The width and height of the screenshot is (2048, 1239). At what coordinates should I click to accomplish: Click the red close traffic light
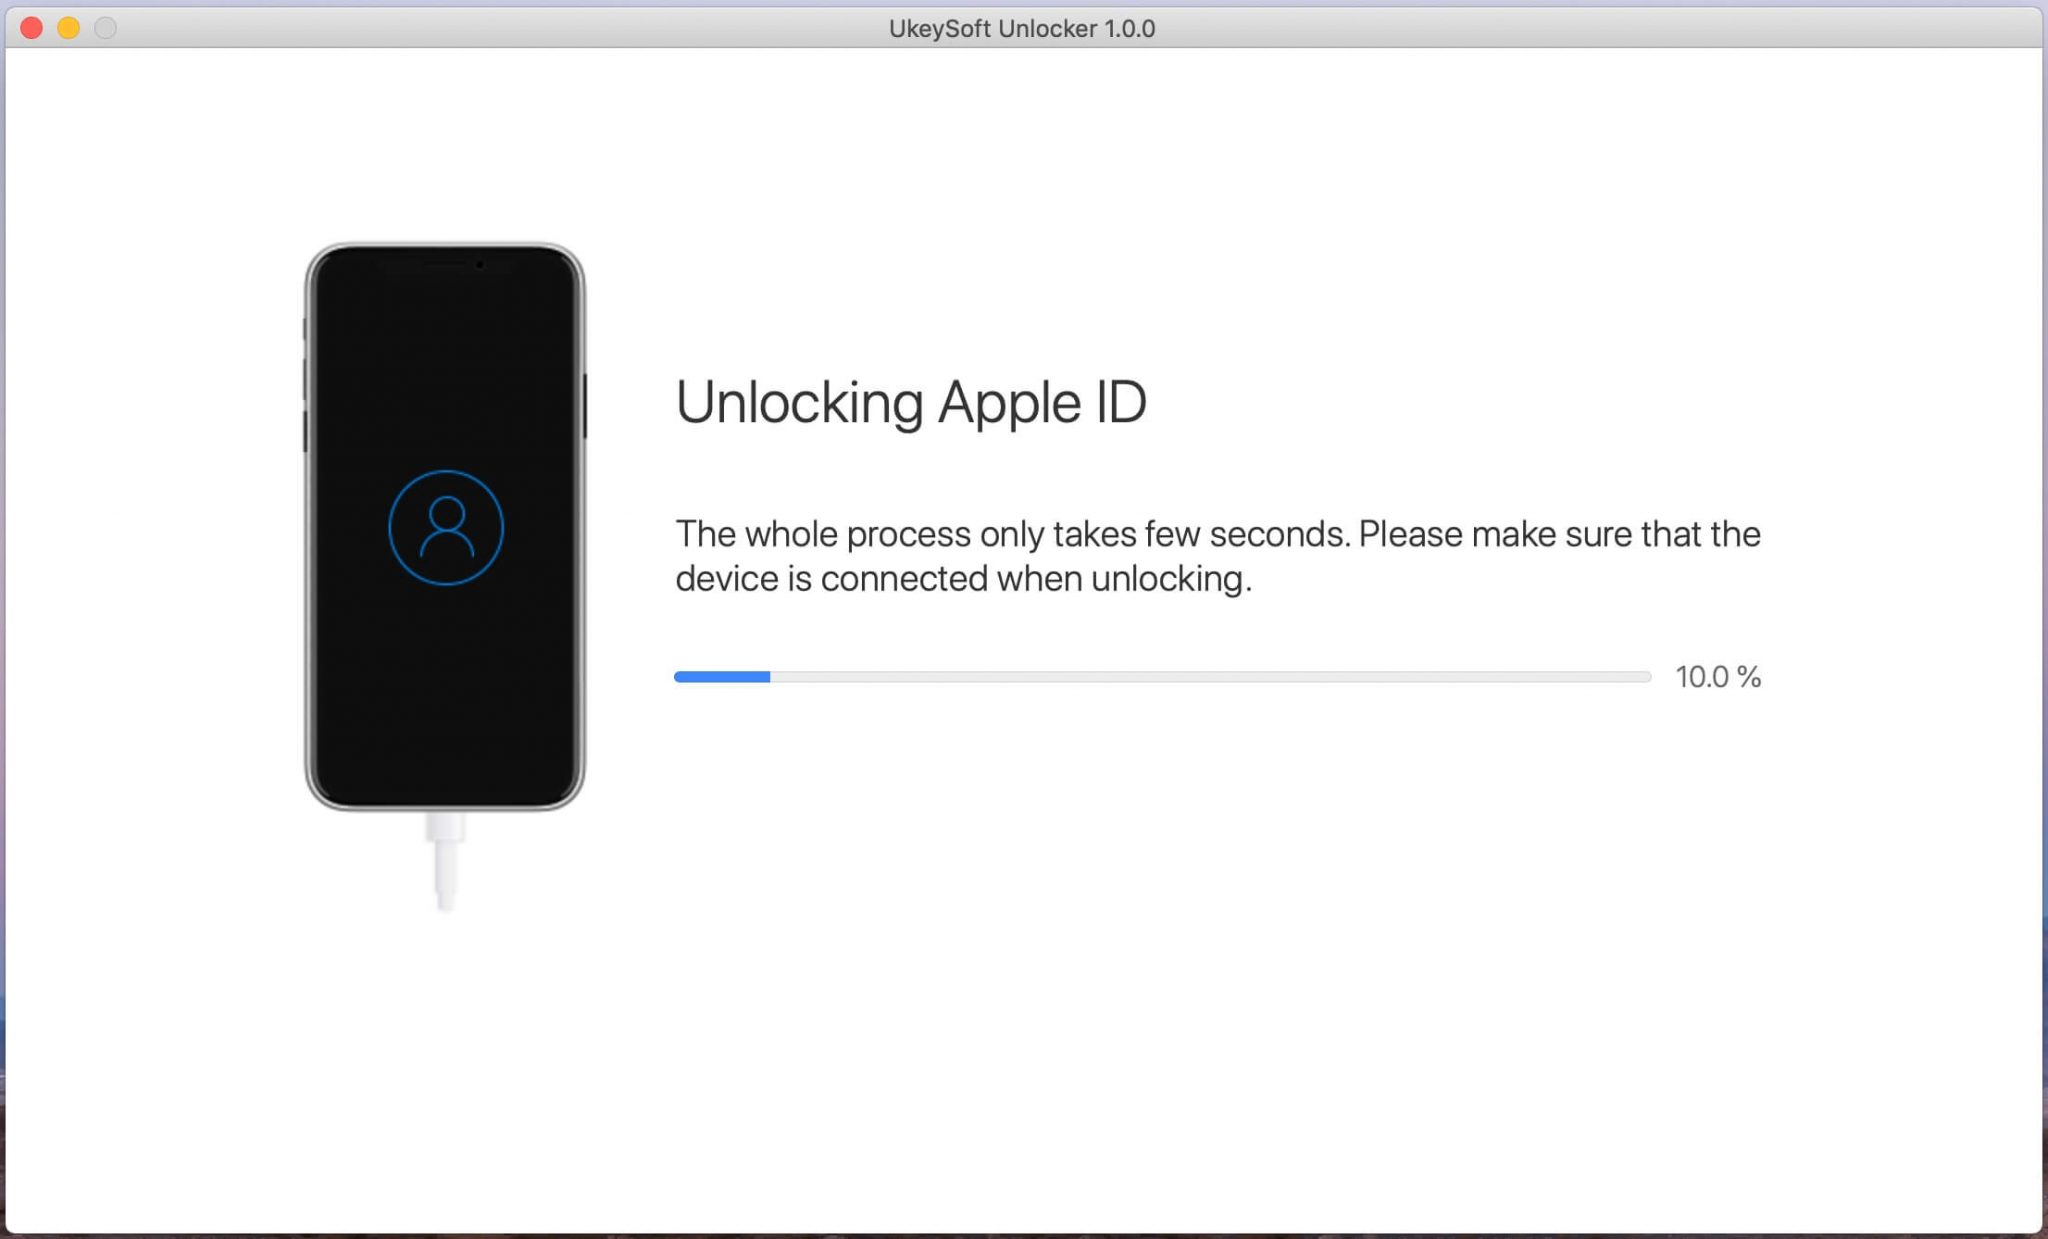33,29
